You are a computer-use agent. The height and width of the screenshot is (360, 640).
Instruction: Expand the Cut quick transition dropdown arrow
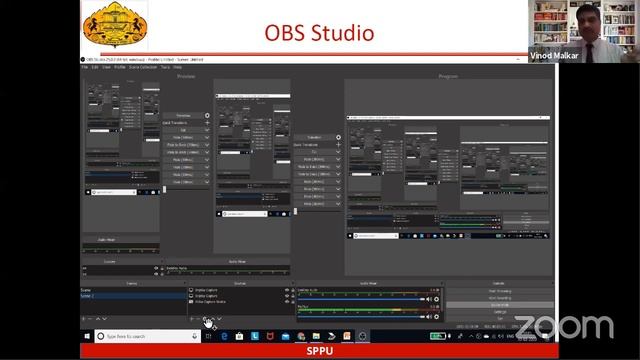tap(338, 152)
